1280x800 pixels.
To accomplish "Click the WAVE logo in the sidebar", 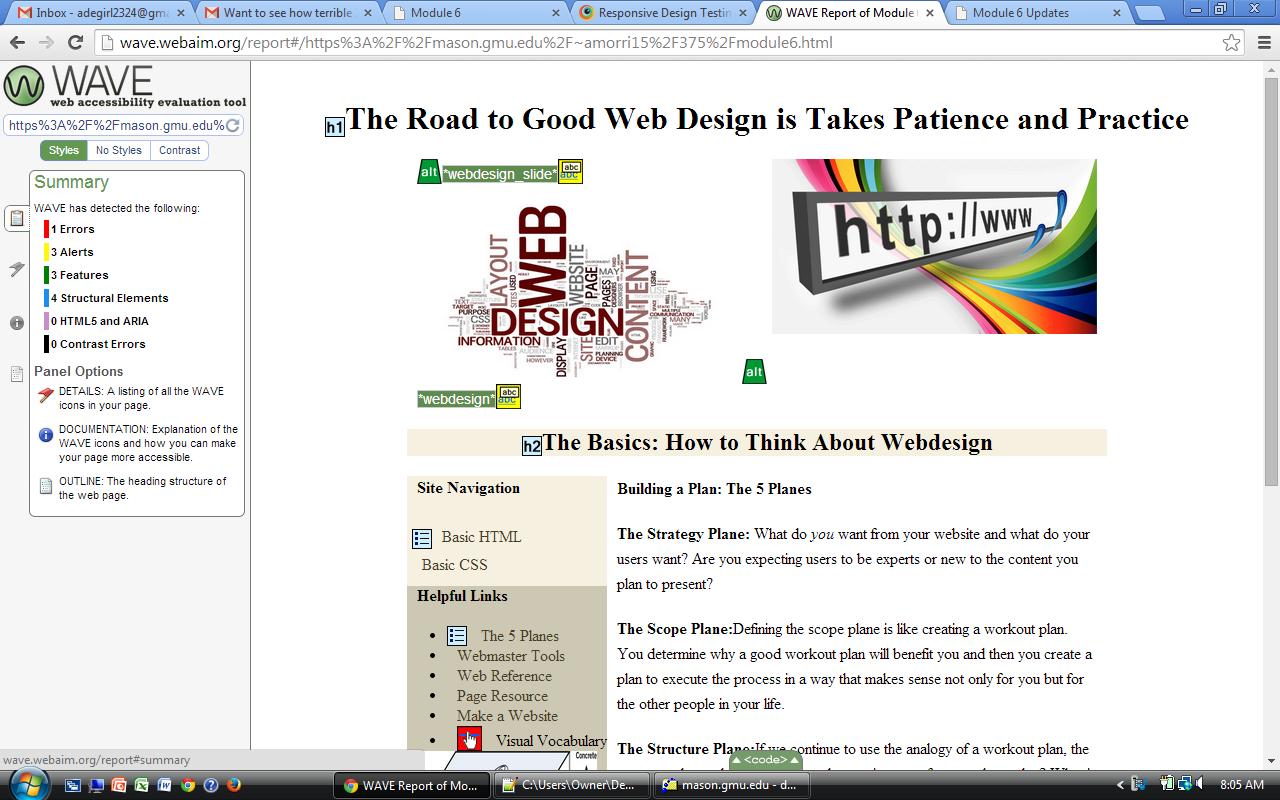I will tap(124, 86).
